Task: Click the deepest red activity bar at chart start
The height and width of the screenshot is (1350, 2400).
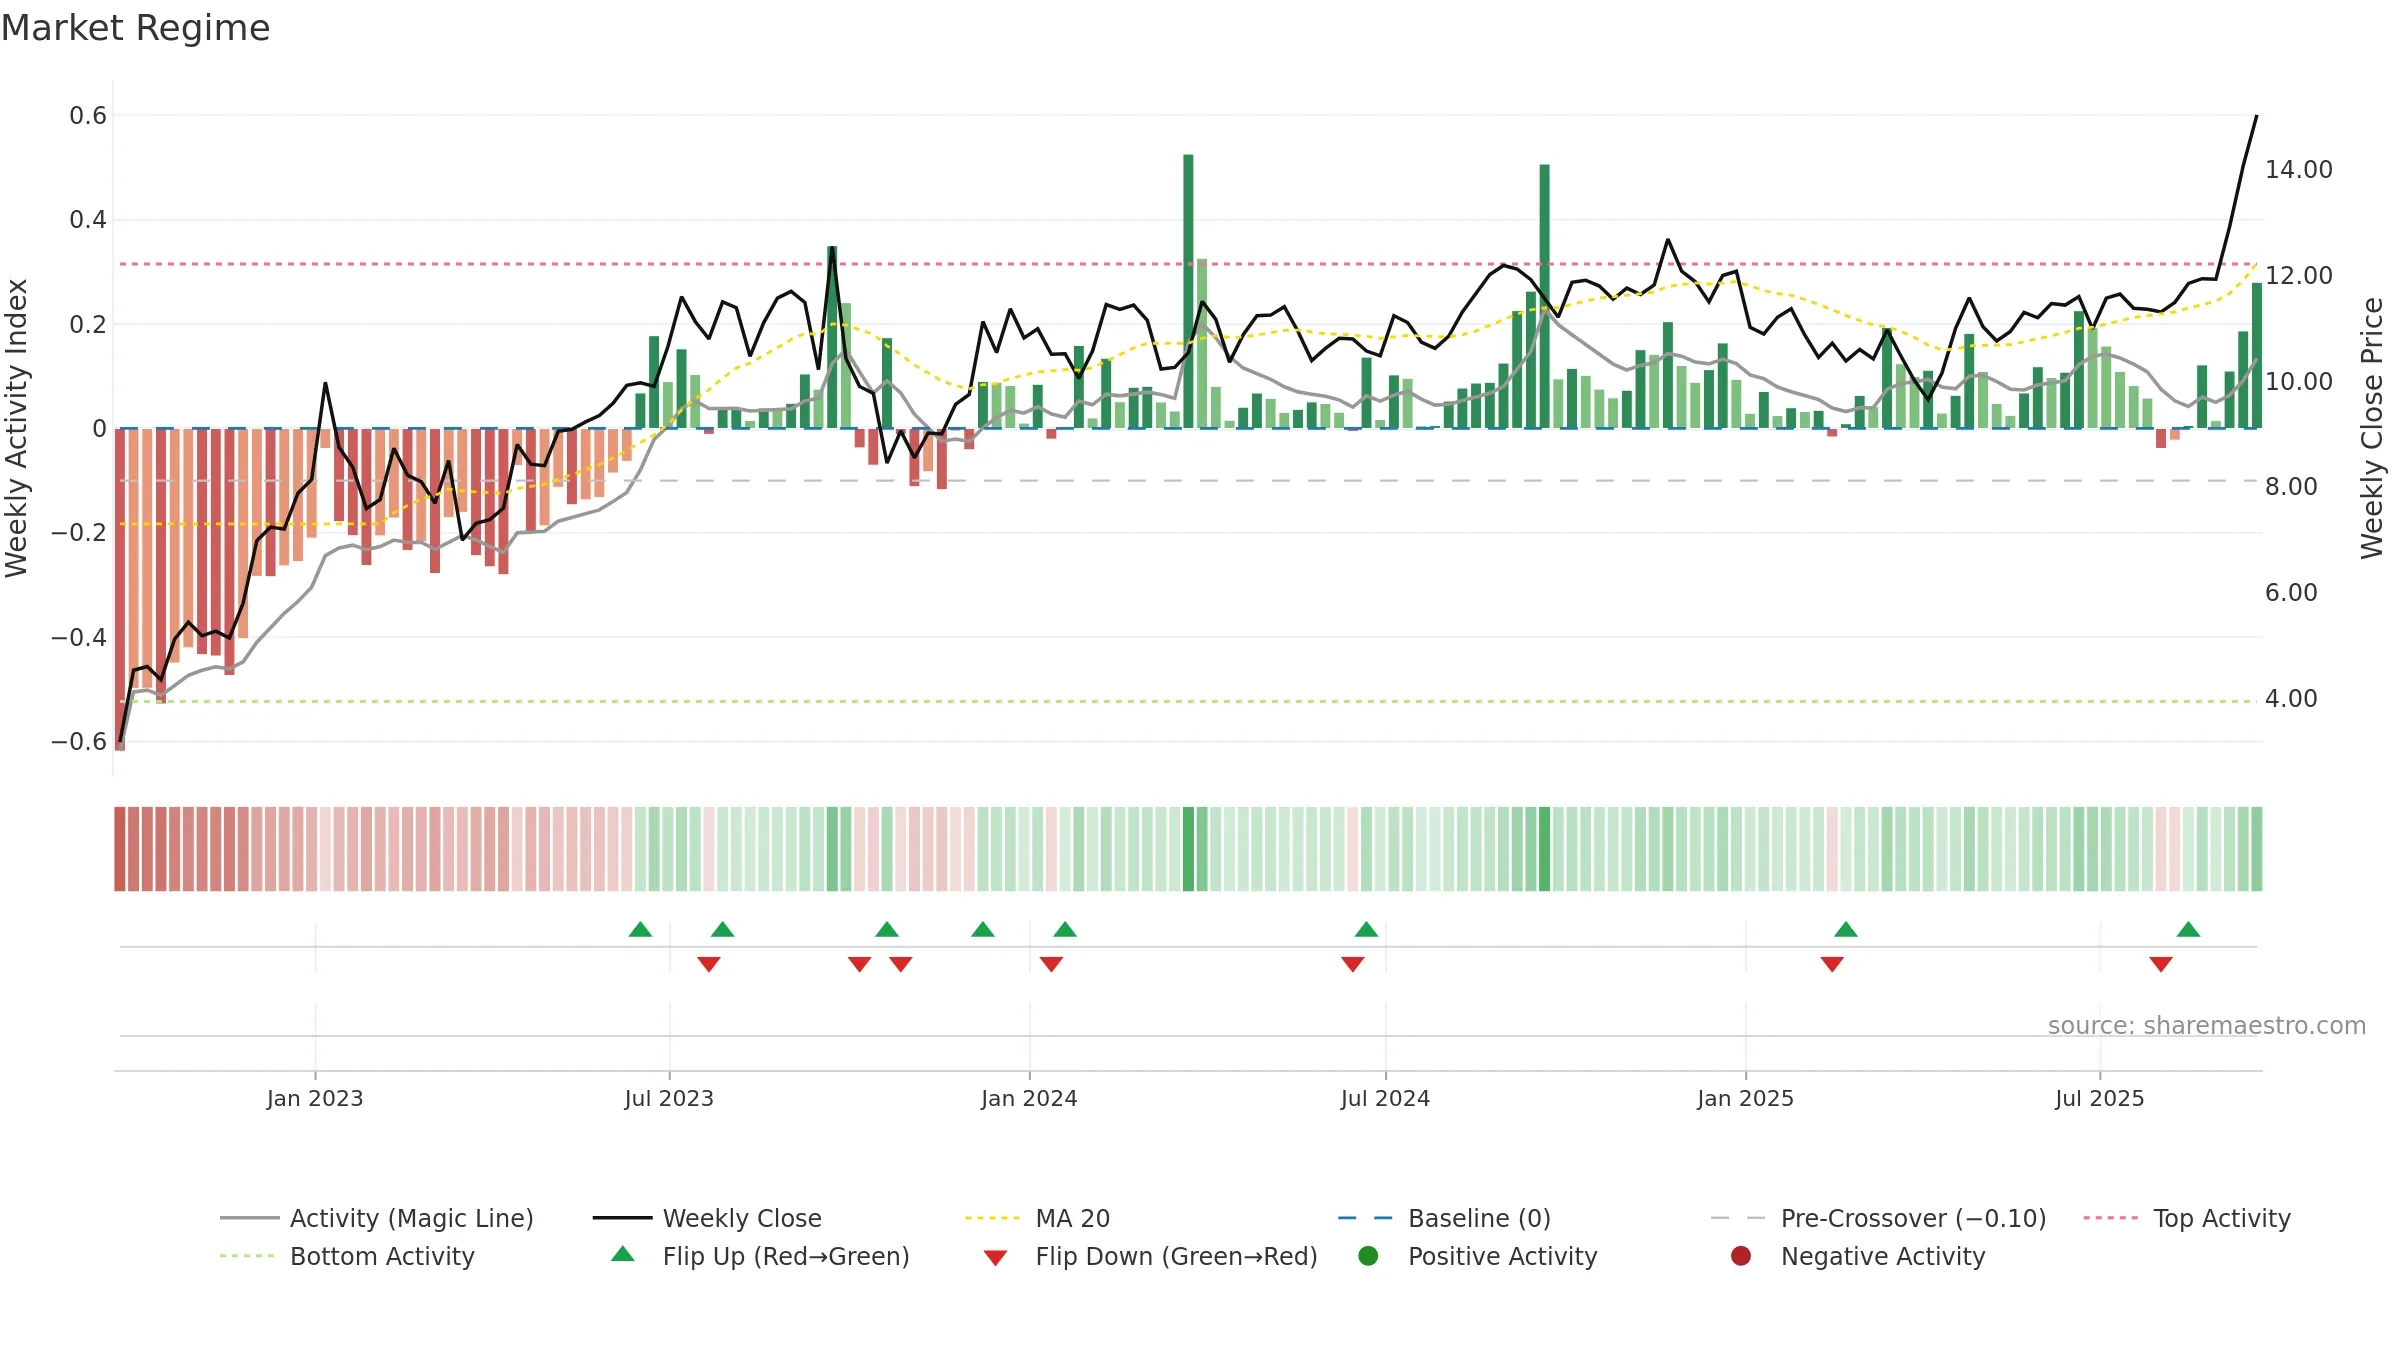Action: (x=120, y=589)
